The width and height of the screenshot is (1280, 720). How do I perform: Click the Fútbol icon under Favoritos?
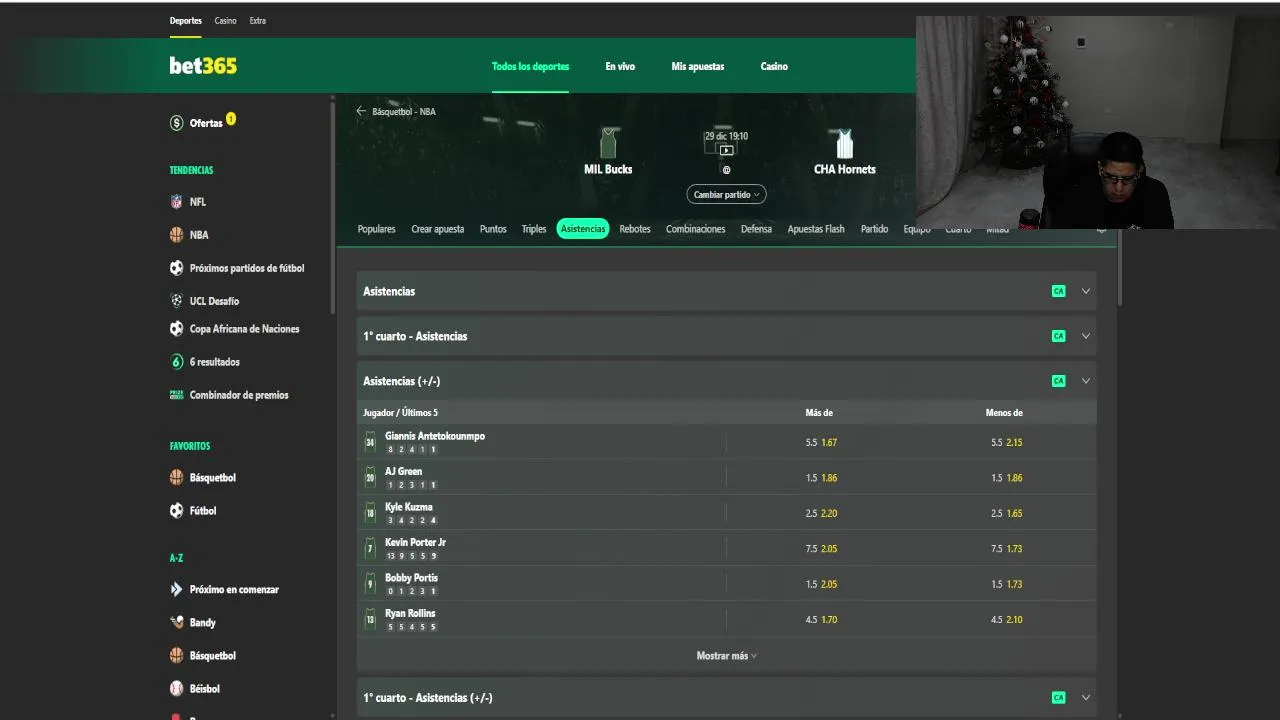[x=177, y=511]
